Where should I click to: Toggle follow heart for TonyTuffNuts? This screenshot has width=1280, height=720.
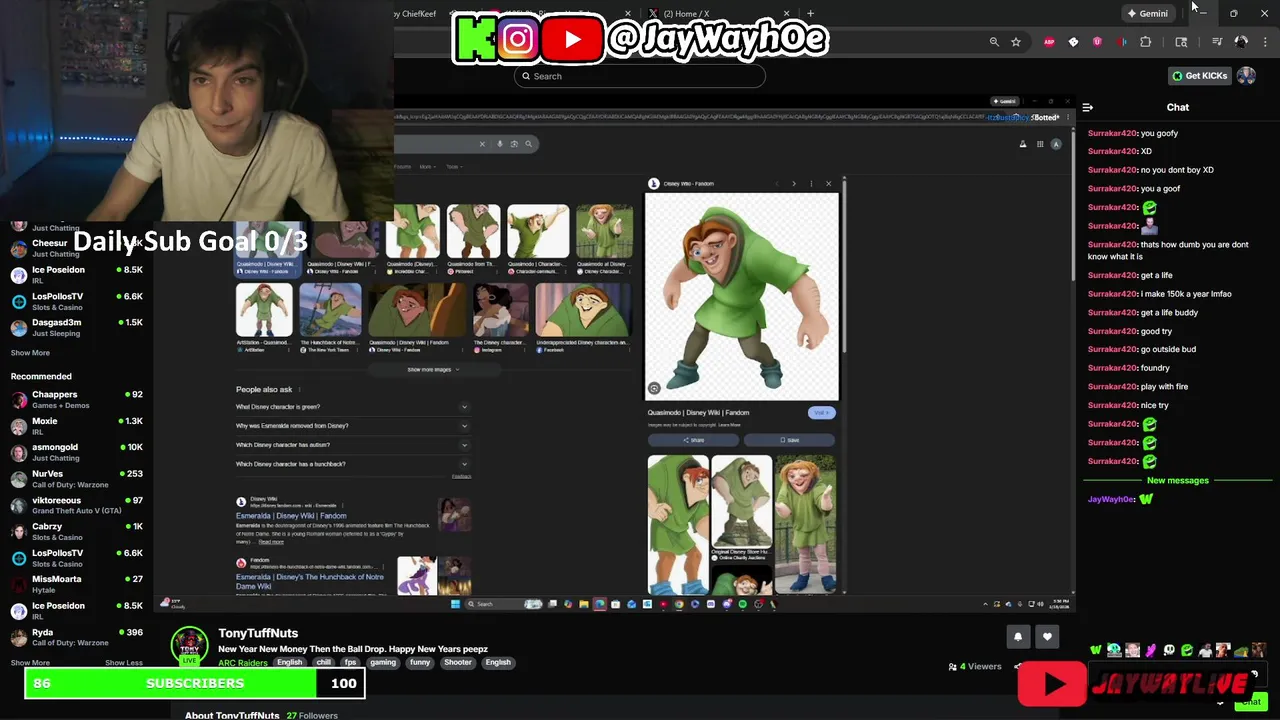1047,637
